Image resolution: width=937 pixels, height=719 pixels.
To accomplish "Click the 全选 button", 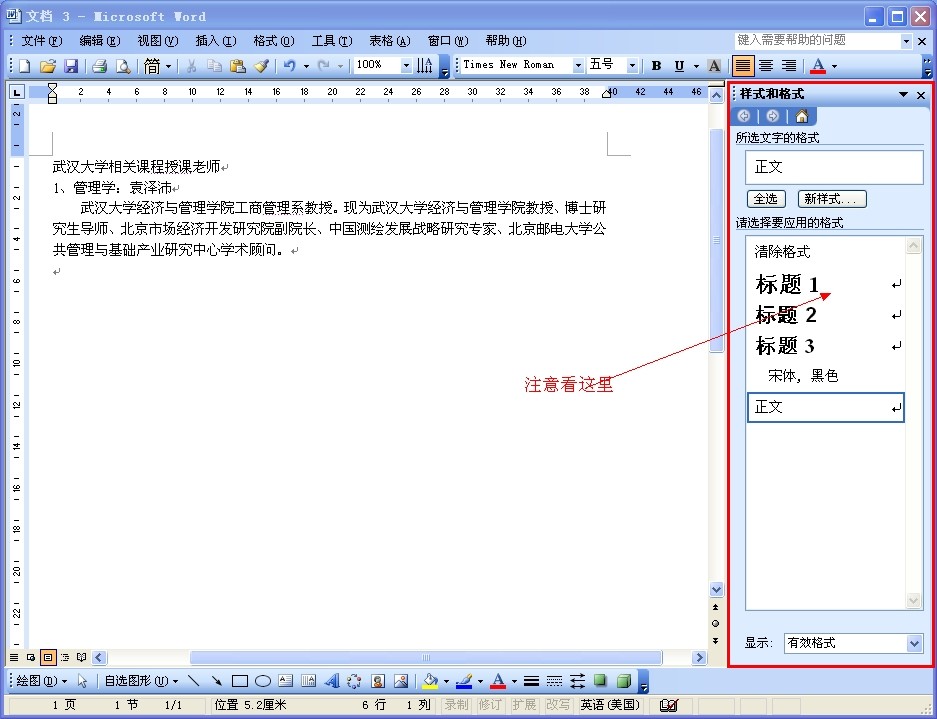I will [x=765, y=199].
